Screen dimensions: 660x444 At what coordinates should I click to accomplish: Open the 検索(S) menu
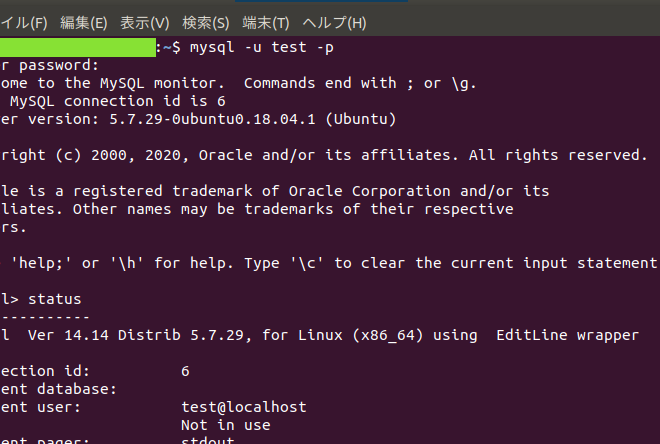[x=205, y=22]
